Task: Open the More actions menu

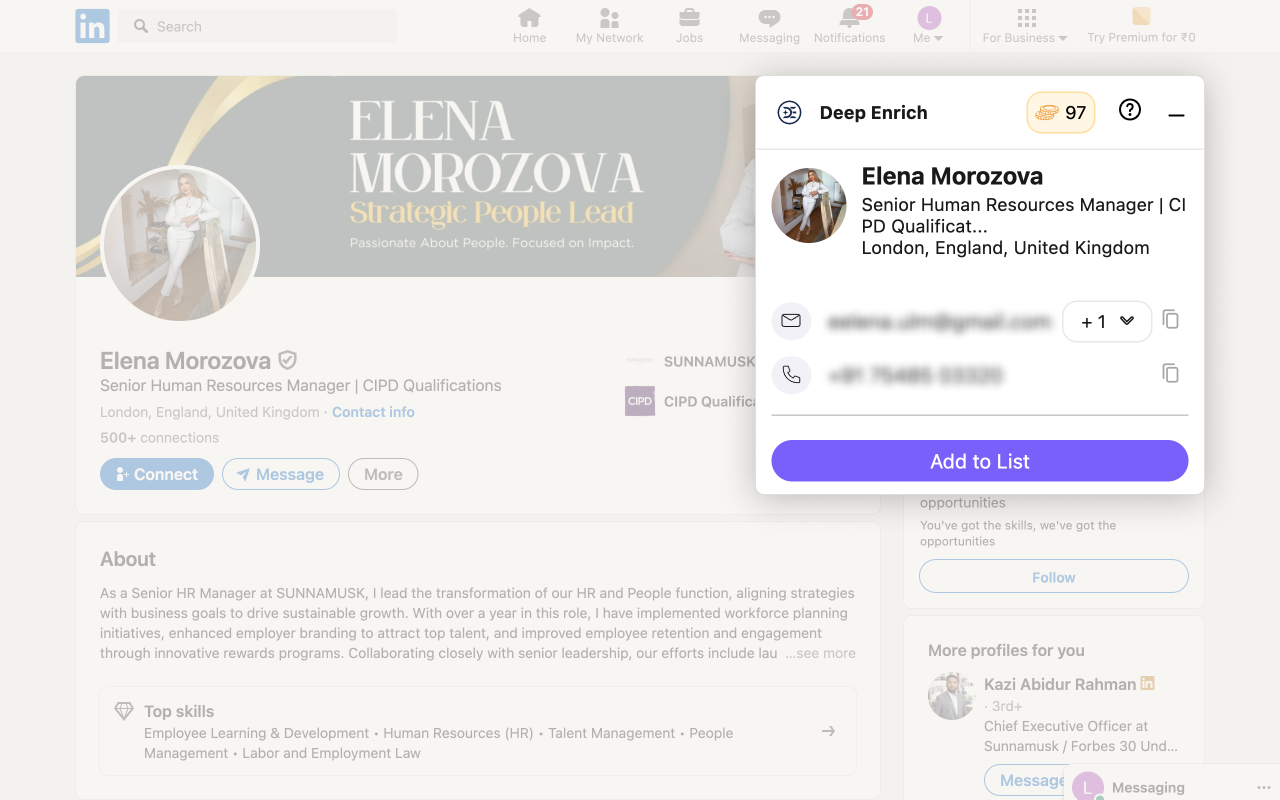Action: (x=383, y=474)
